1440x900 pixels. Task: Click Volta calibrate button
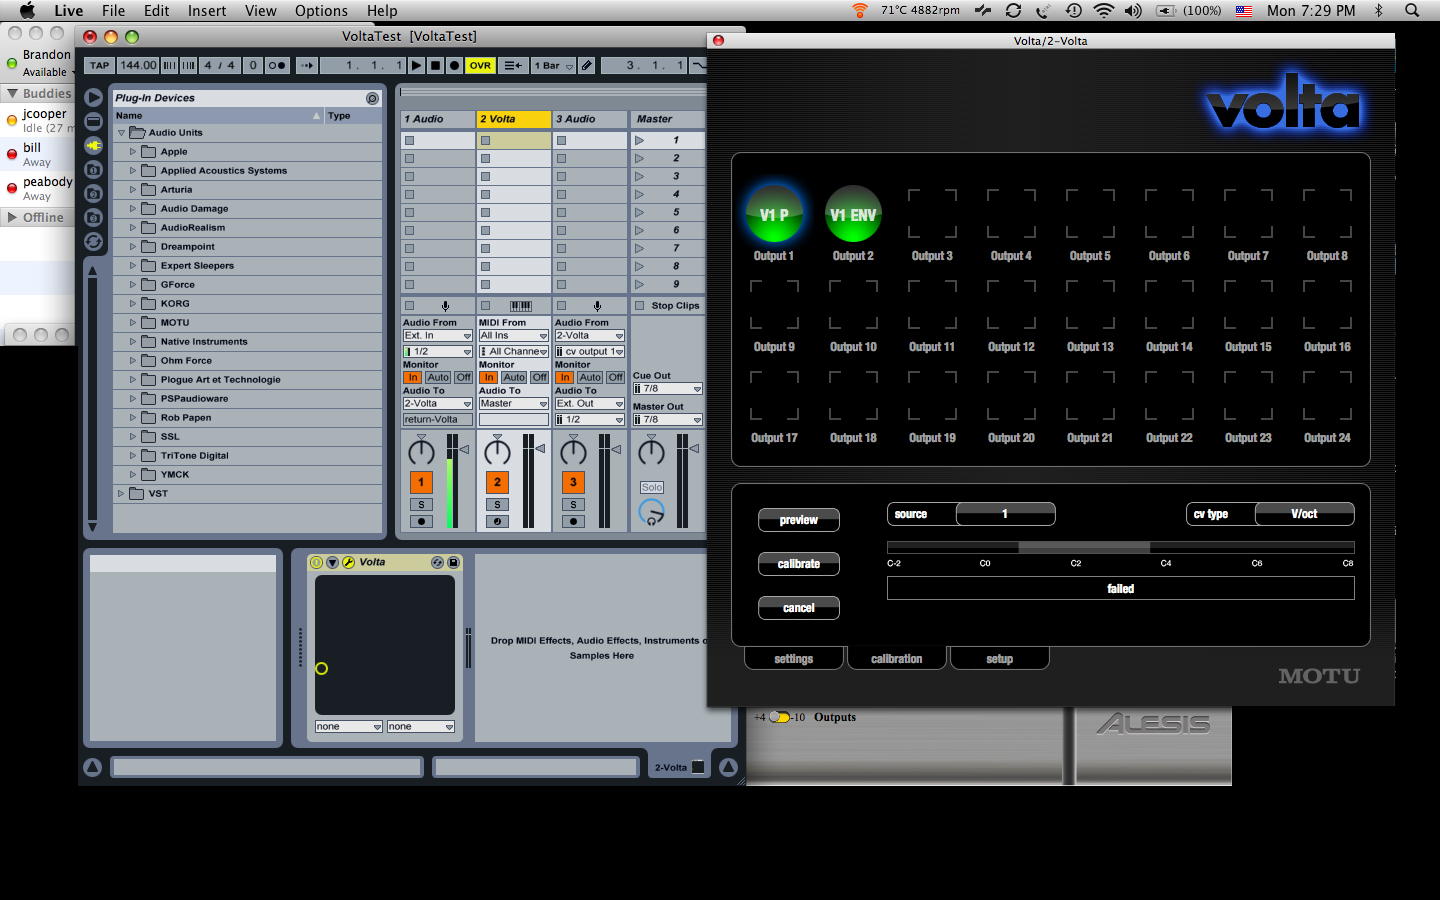(799, 564)
